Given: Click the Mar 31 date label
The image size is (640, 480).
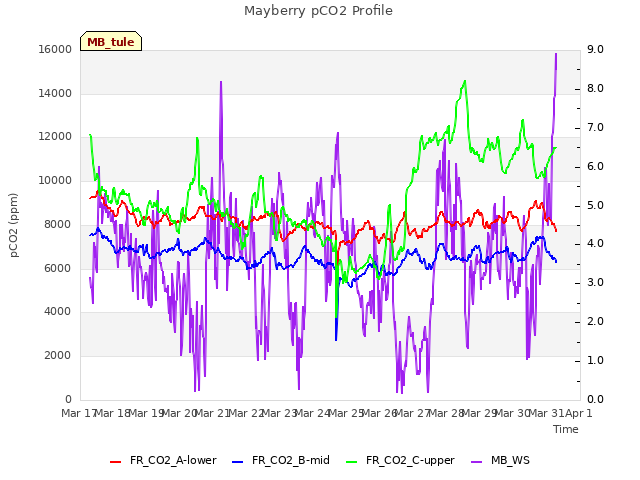Looking at the screenshot, I should [x=546, y=413].
